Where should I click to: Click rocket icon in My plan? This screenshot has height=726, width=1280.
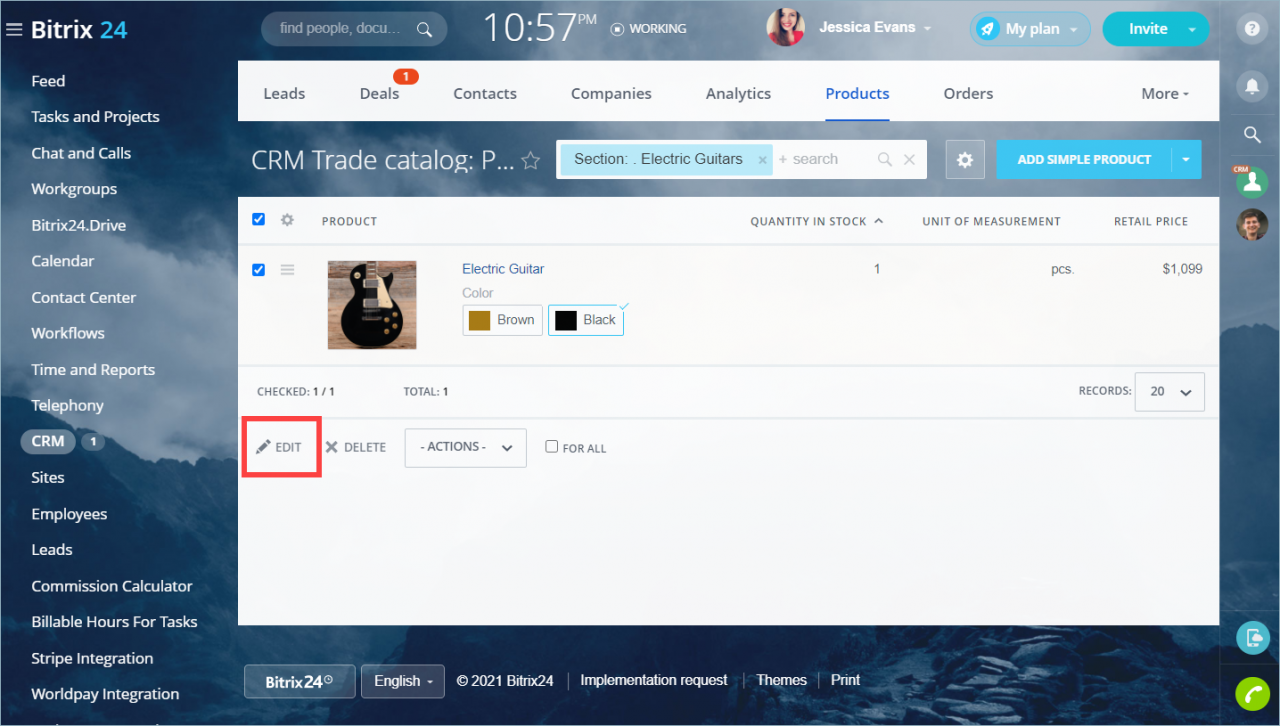point(988,29)
